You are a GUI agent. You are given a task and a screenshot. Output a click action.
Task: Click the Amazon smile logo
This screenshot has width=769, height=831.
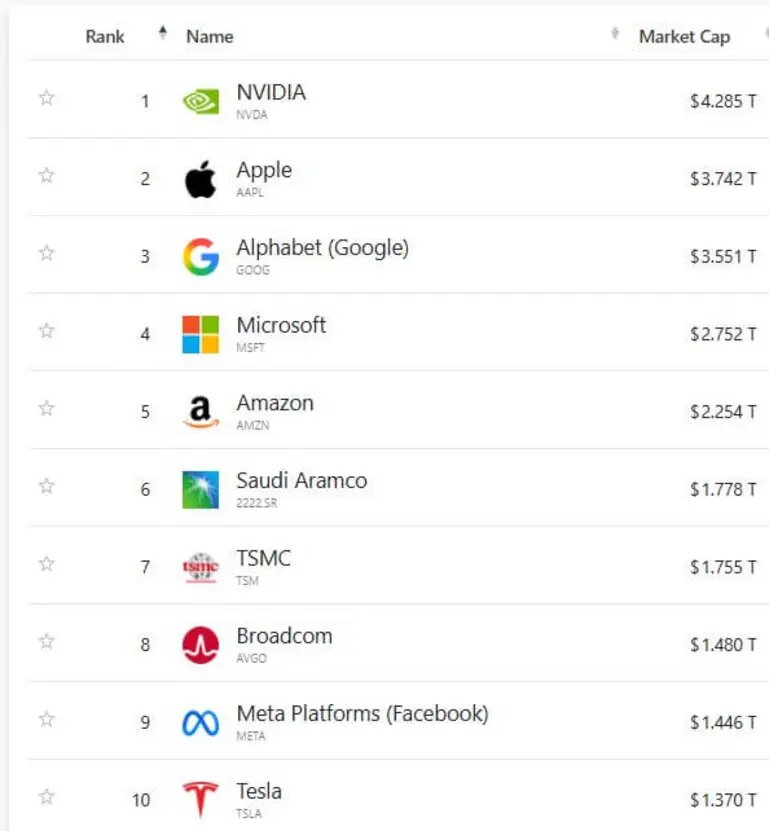coord(200,412)
